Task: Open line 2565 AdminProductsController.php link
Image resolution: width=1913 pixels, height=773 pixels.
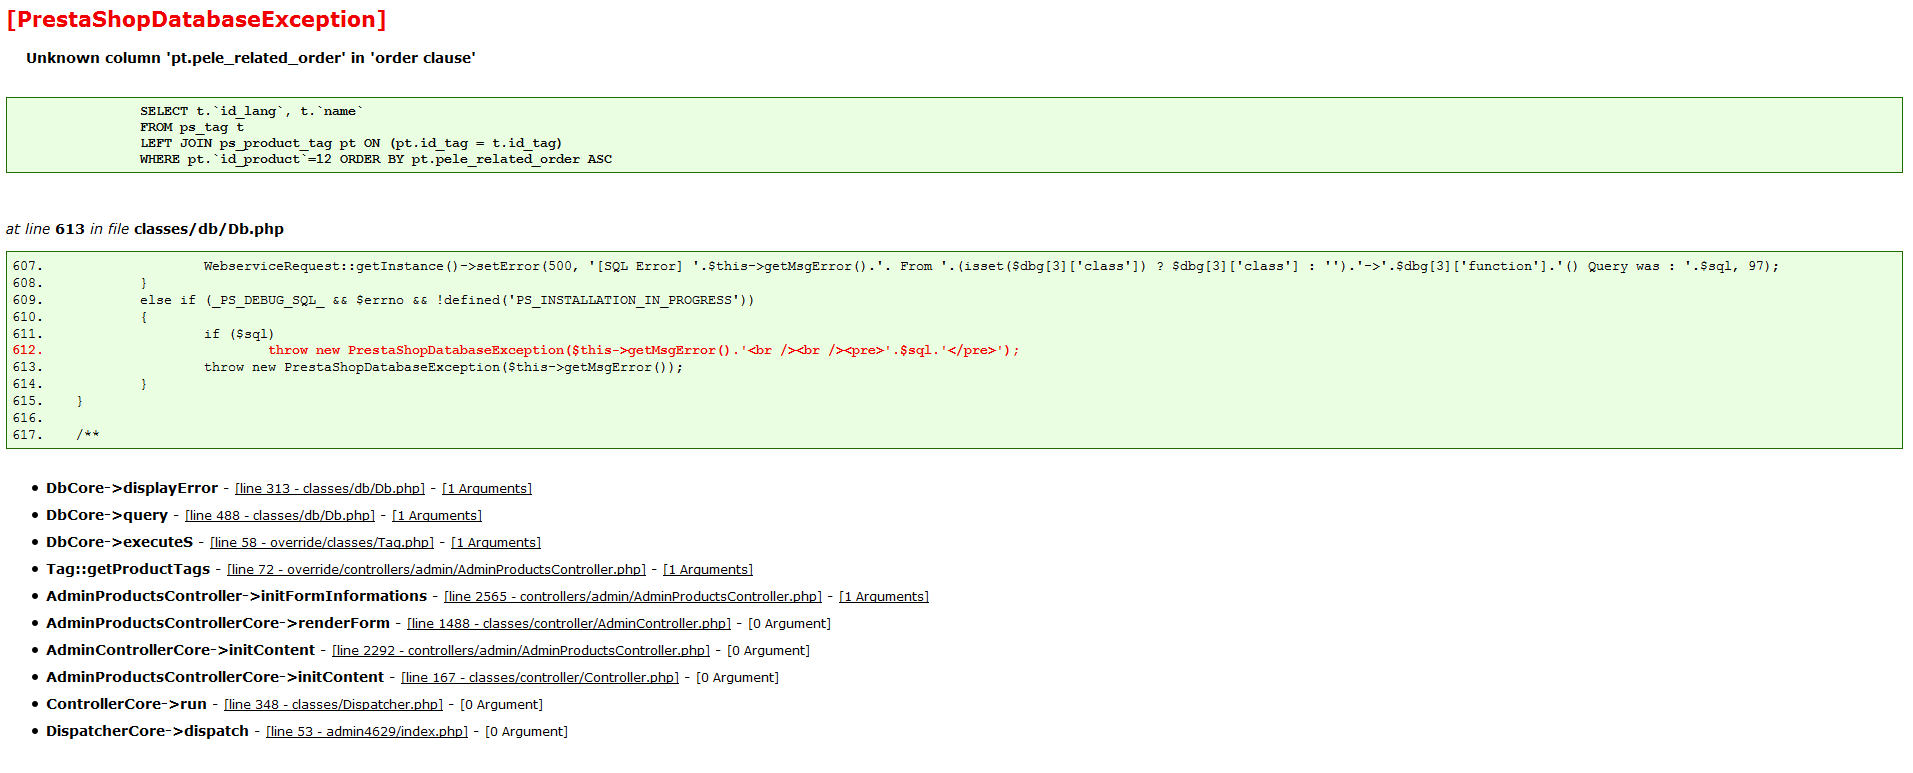Action: tap(633, 596)
